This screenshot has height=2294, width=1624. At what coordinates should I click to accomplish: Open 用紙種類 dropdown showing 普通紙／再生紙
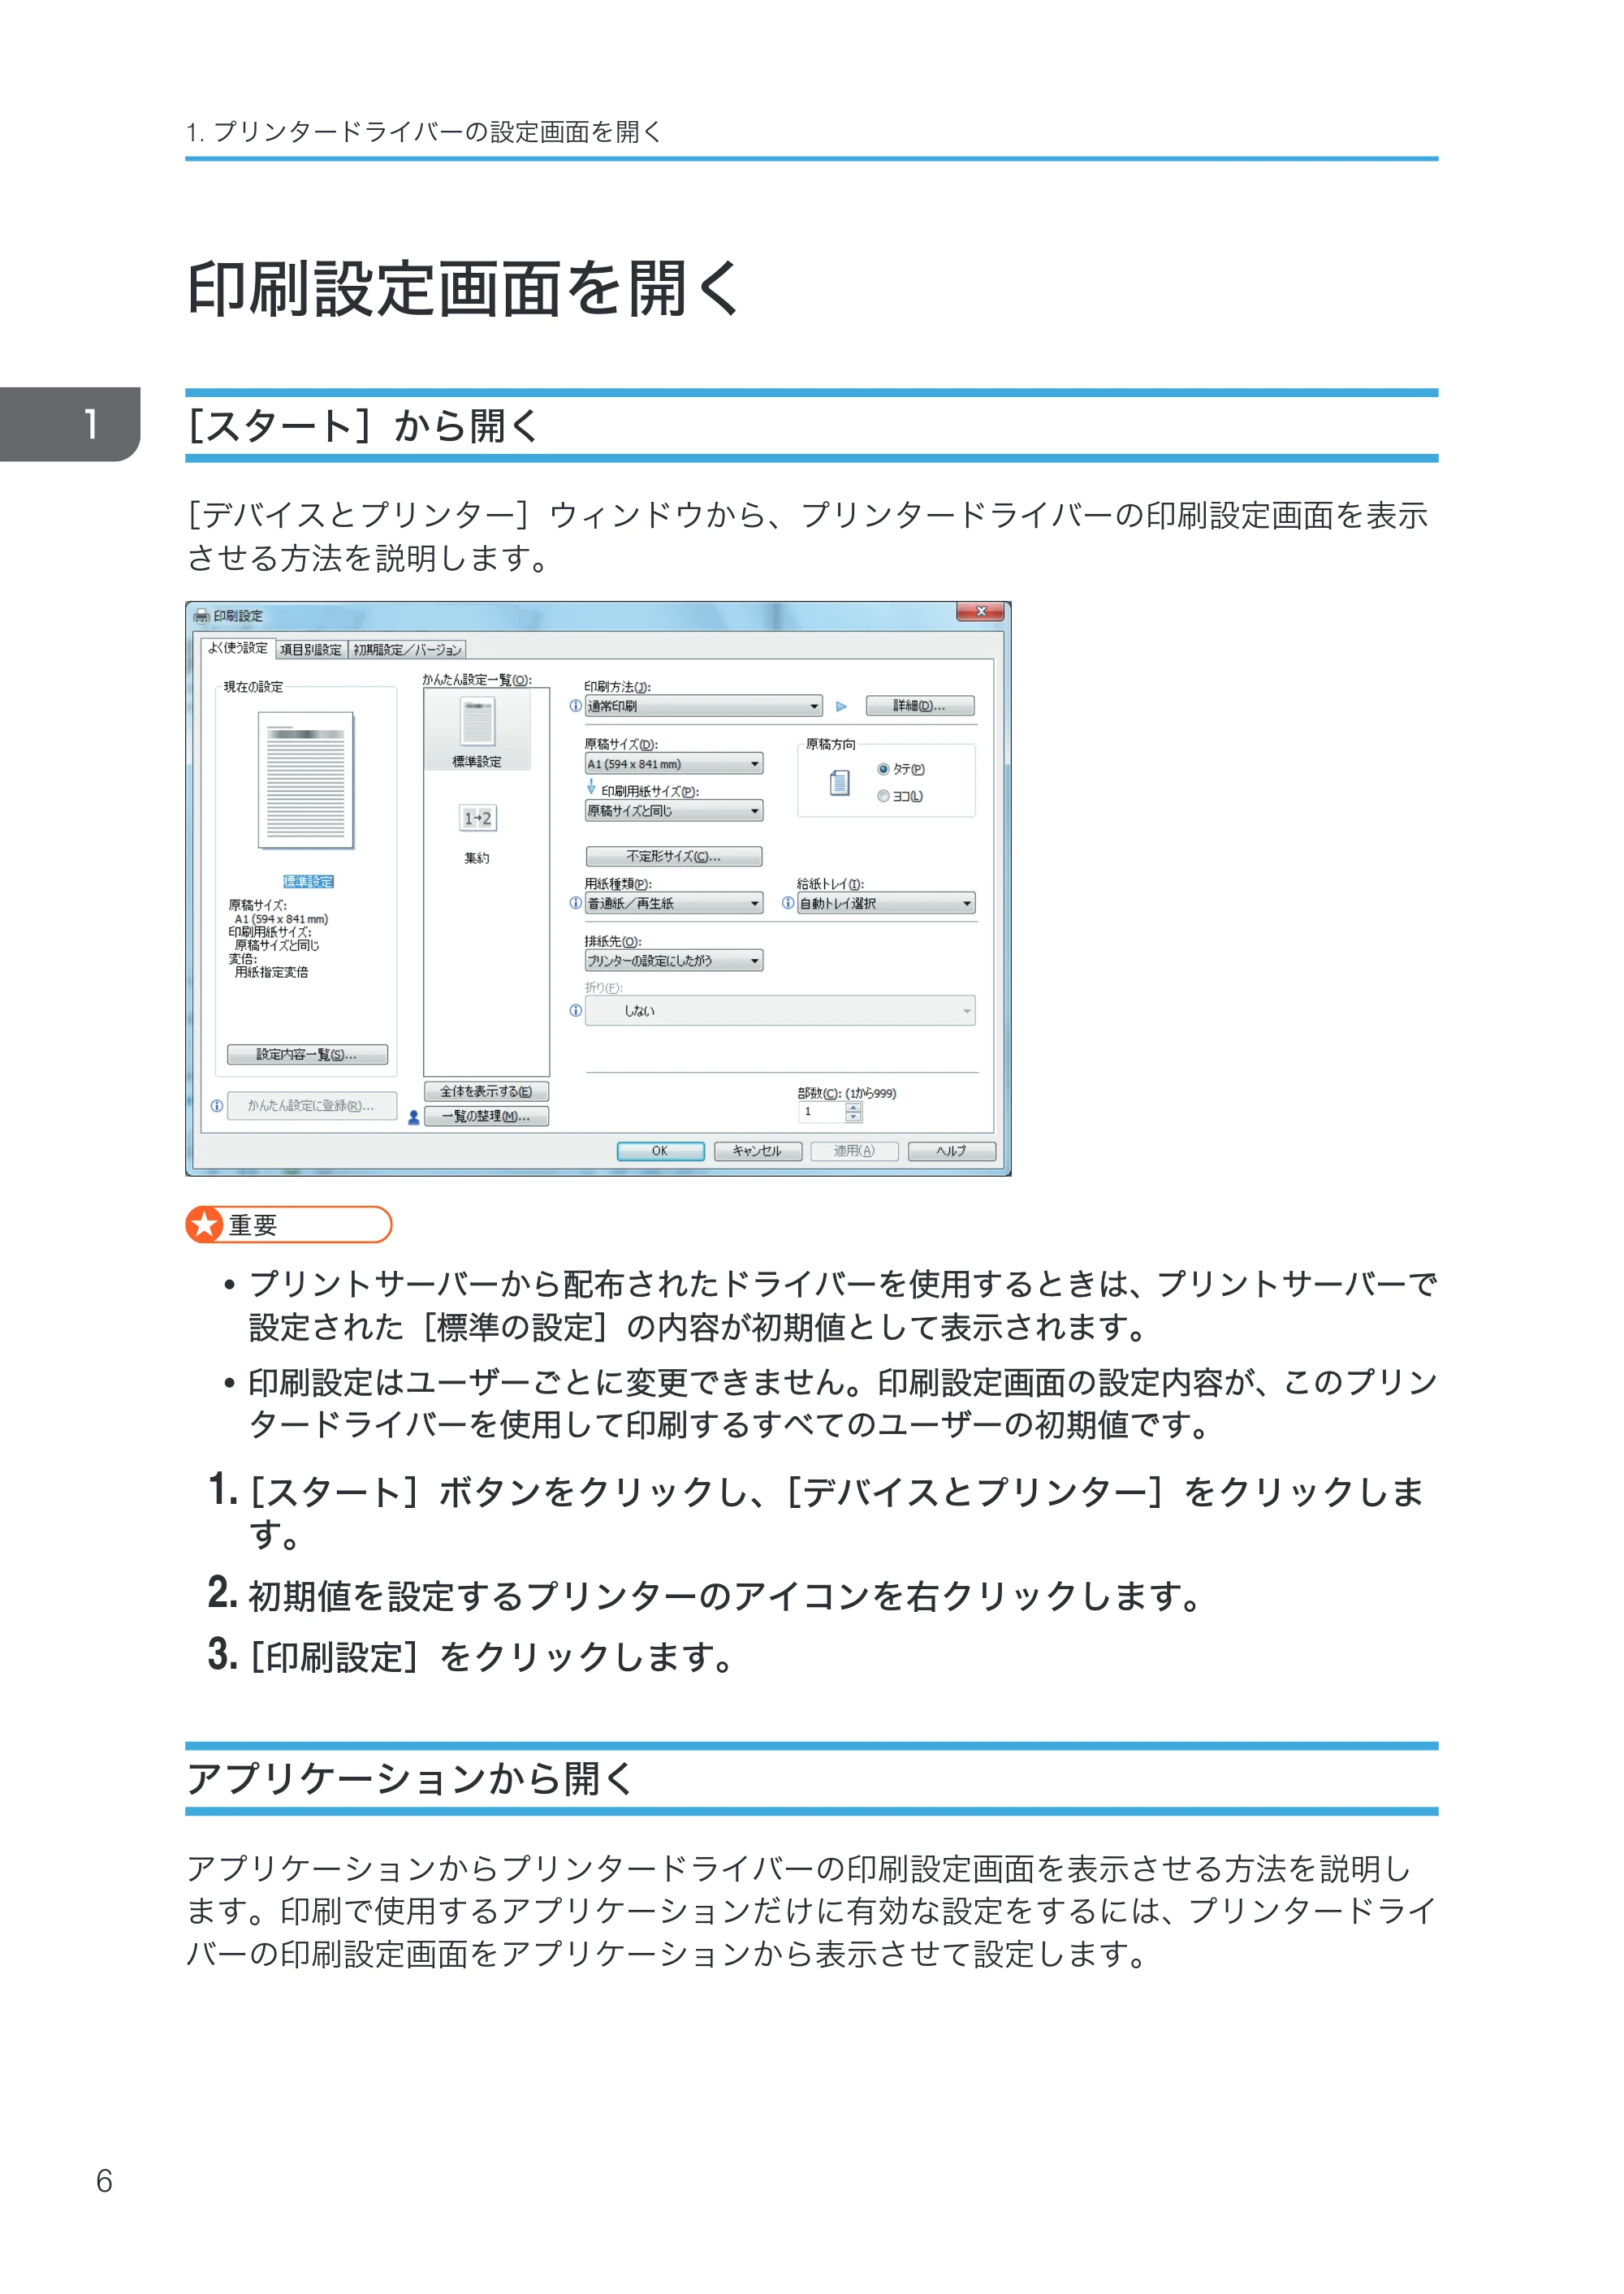[674, 903]
